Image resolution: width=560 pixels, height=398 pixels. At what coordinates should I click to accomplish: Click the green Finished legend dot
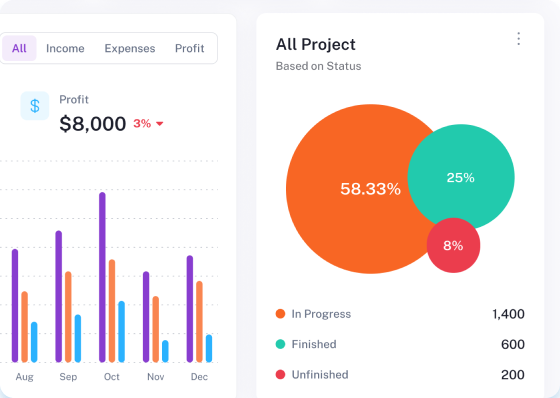280,344
